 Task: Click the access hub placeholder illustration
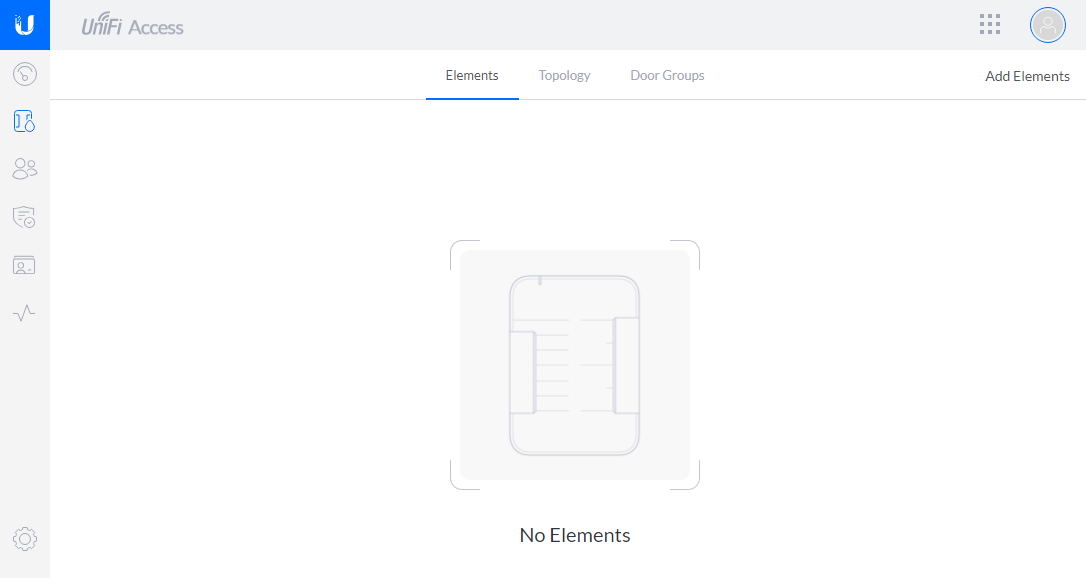(575, 365)
